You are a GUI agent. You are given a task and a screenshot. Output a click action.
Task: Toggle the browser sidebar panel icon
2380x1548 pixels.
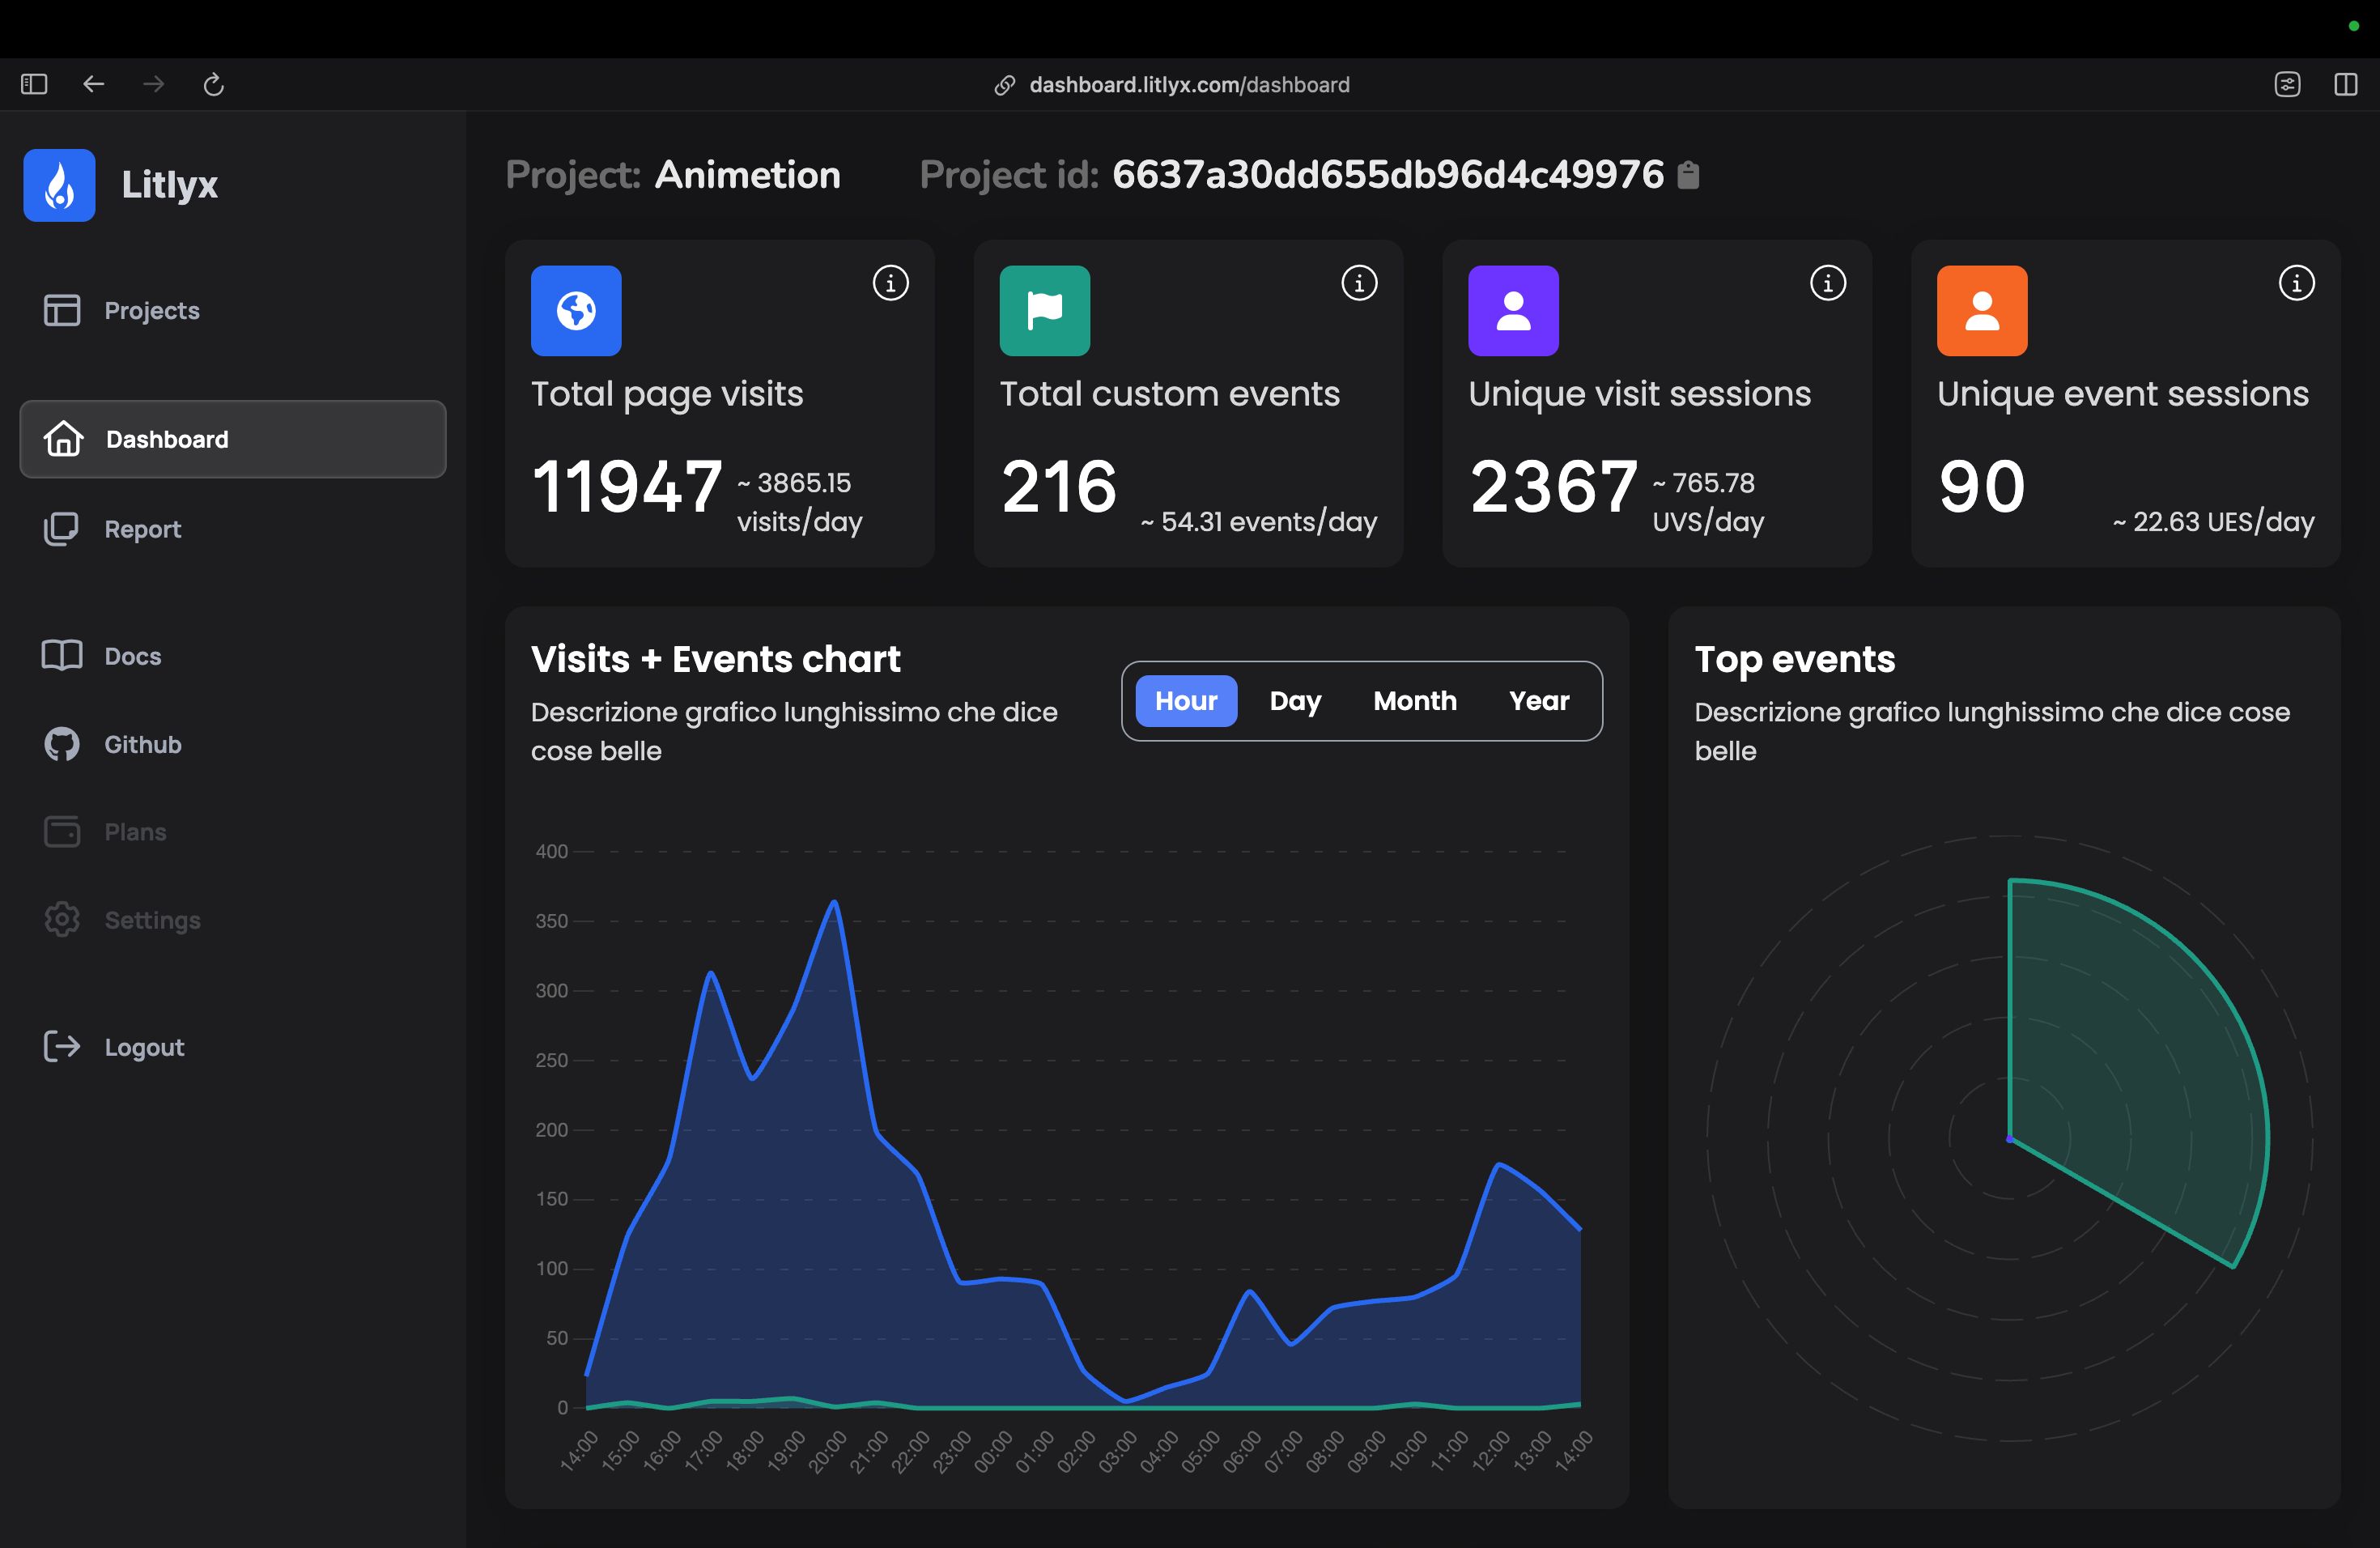(x=34, y=85)
